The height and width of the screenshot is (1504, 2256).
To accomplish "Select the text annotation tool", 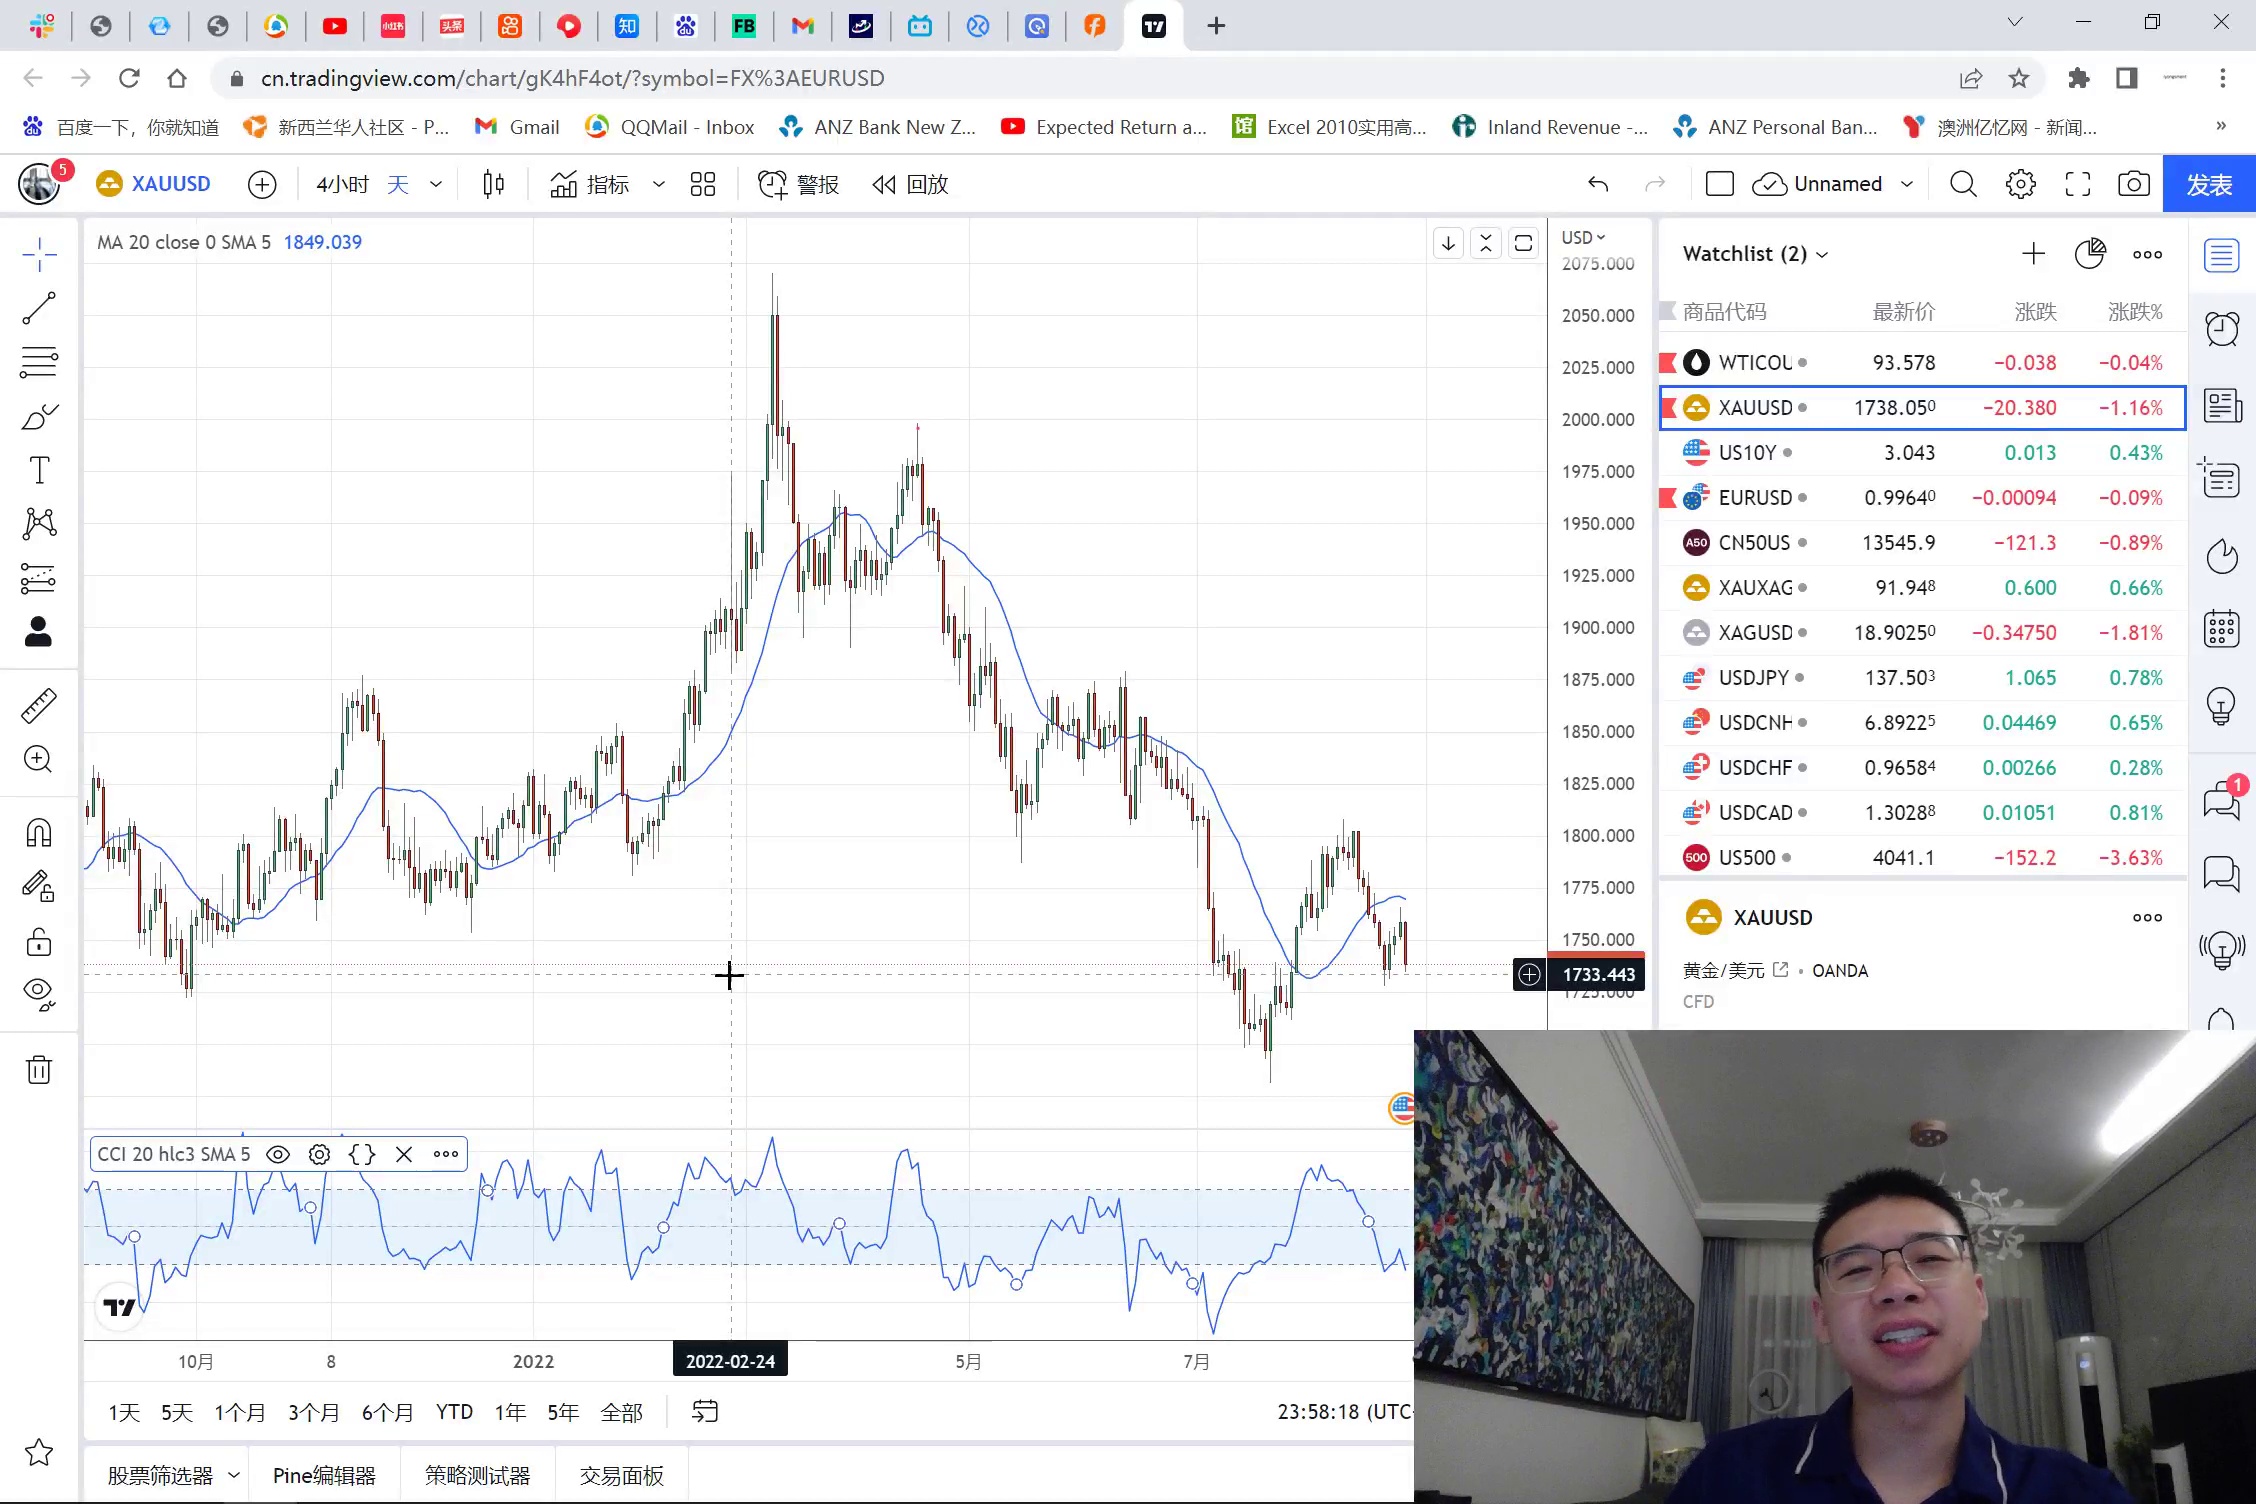I will click(39, 470).
